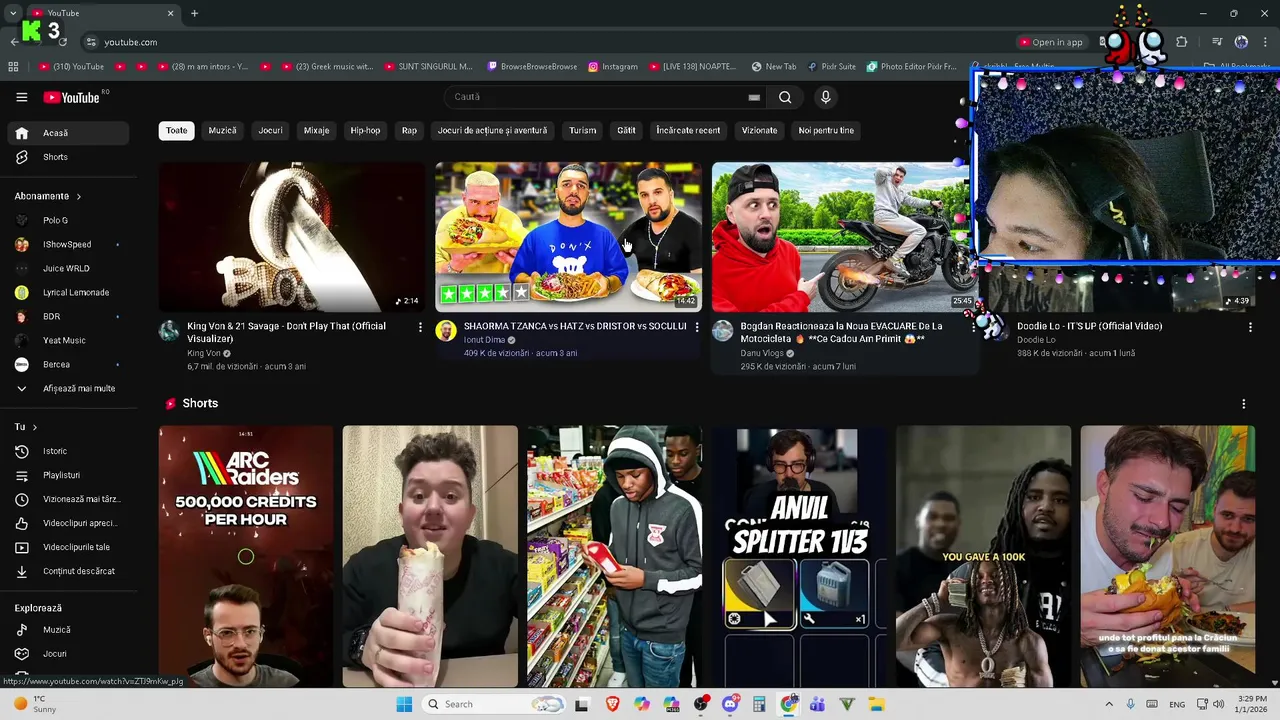Expand Afișează mai multe subscriptions
Viewport: 1280px width, 720px height.
[x=68, y=388]
